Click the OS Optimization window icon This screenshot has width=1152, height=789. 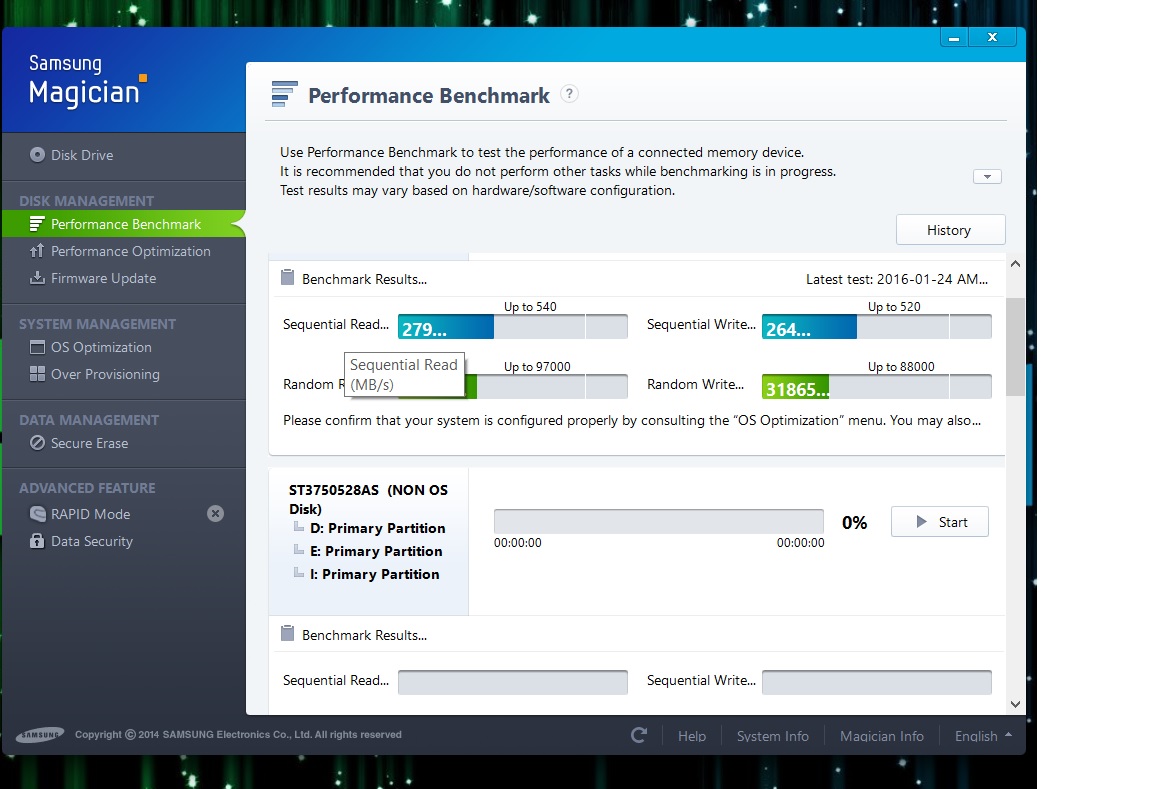click(x=37, y=347)
